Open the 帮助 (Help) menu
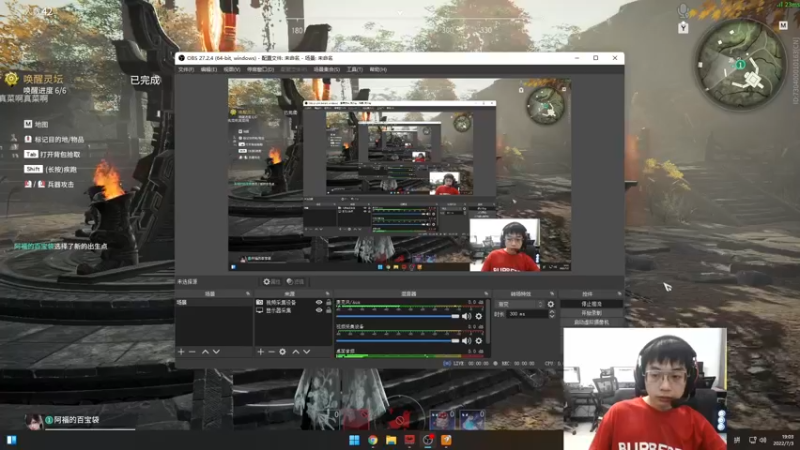The width and height of the screenshot is (800, 450). (x=378, y=69)
